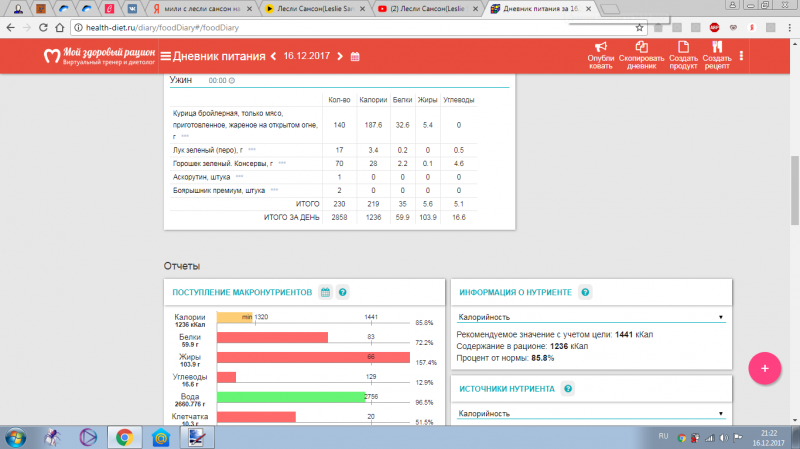Image resolution: width=800 pixels, height=449 pixels.
Task: Open the date picker calendar icon
Action: [x=356, y=56]
